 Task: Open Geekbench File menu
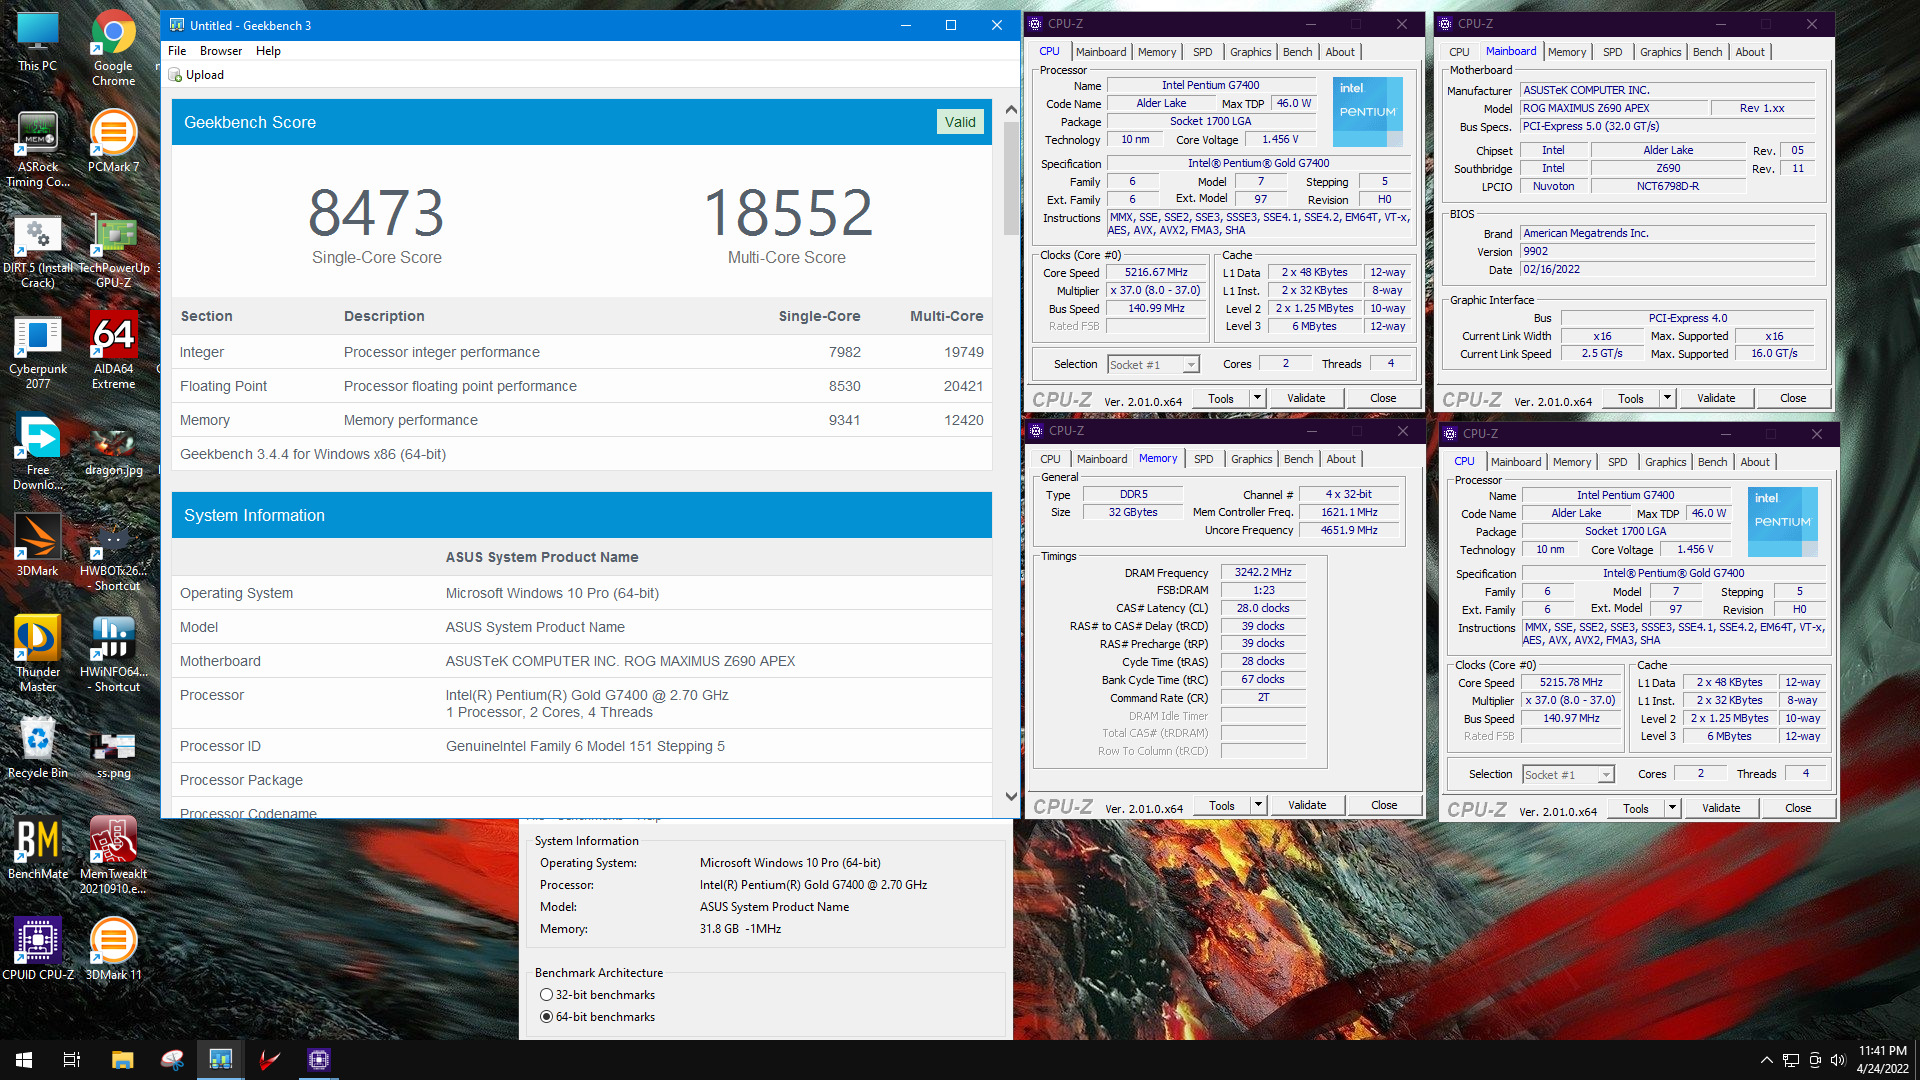coord(177,51)
